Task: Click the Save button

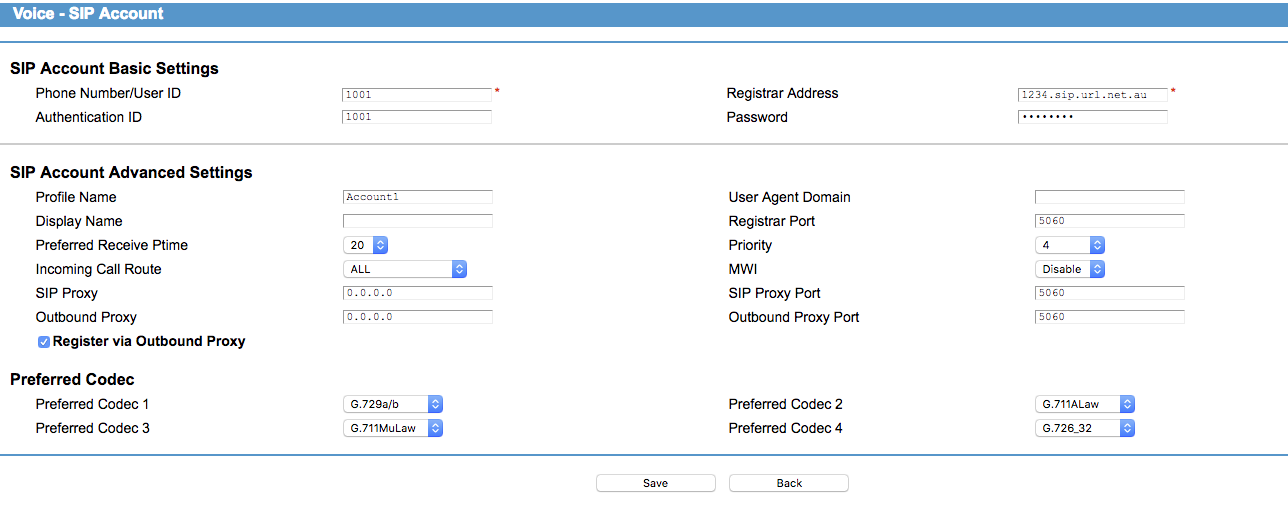Action: (655, 483)
